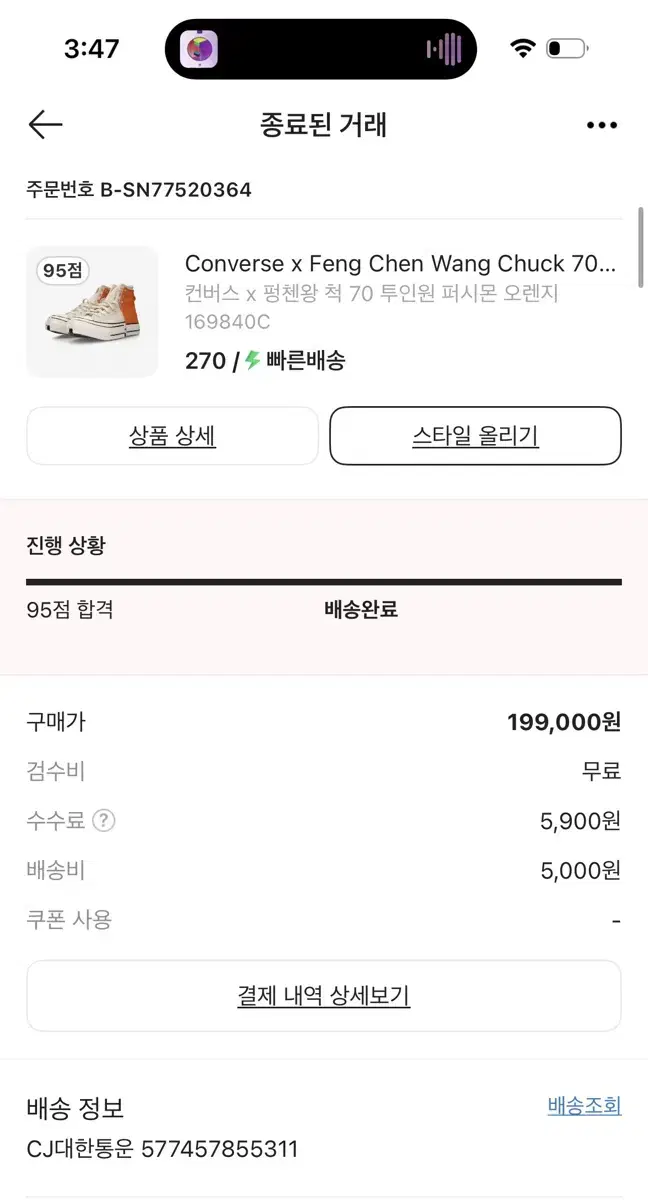Open the three-dot more options menu
The image size is (648, 1200).
[602, 125]
